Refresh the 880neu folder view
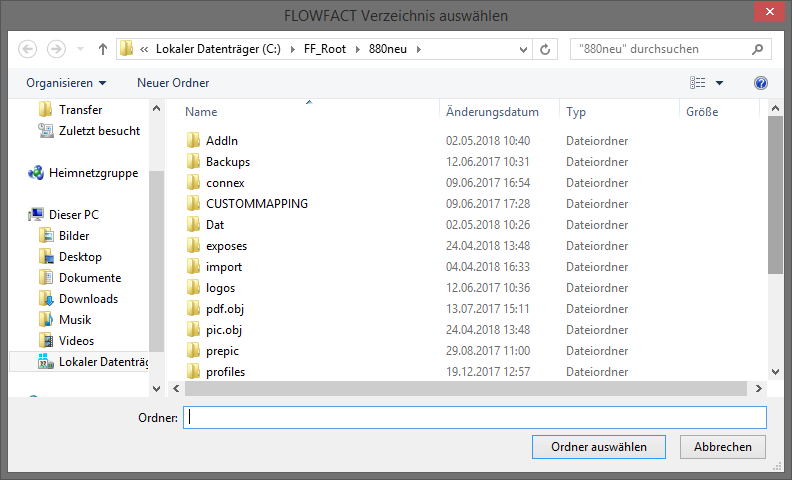792x480 pixels. (x=545, y=49)
